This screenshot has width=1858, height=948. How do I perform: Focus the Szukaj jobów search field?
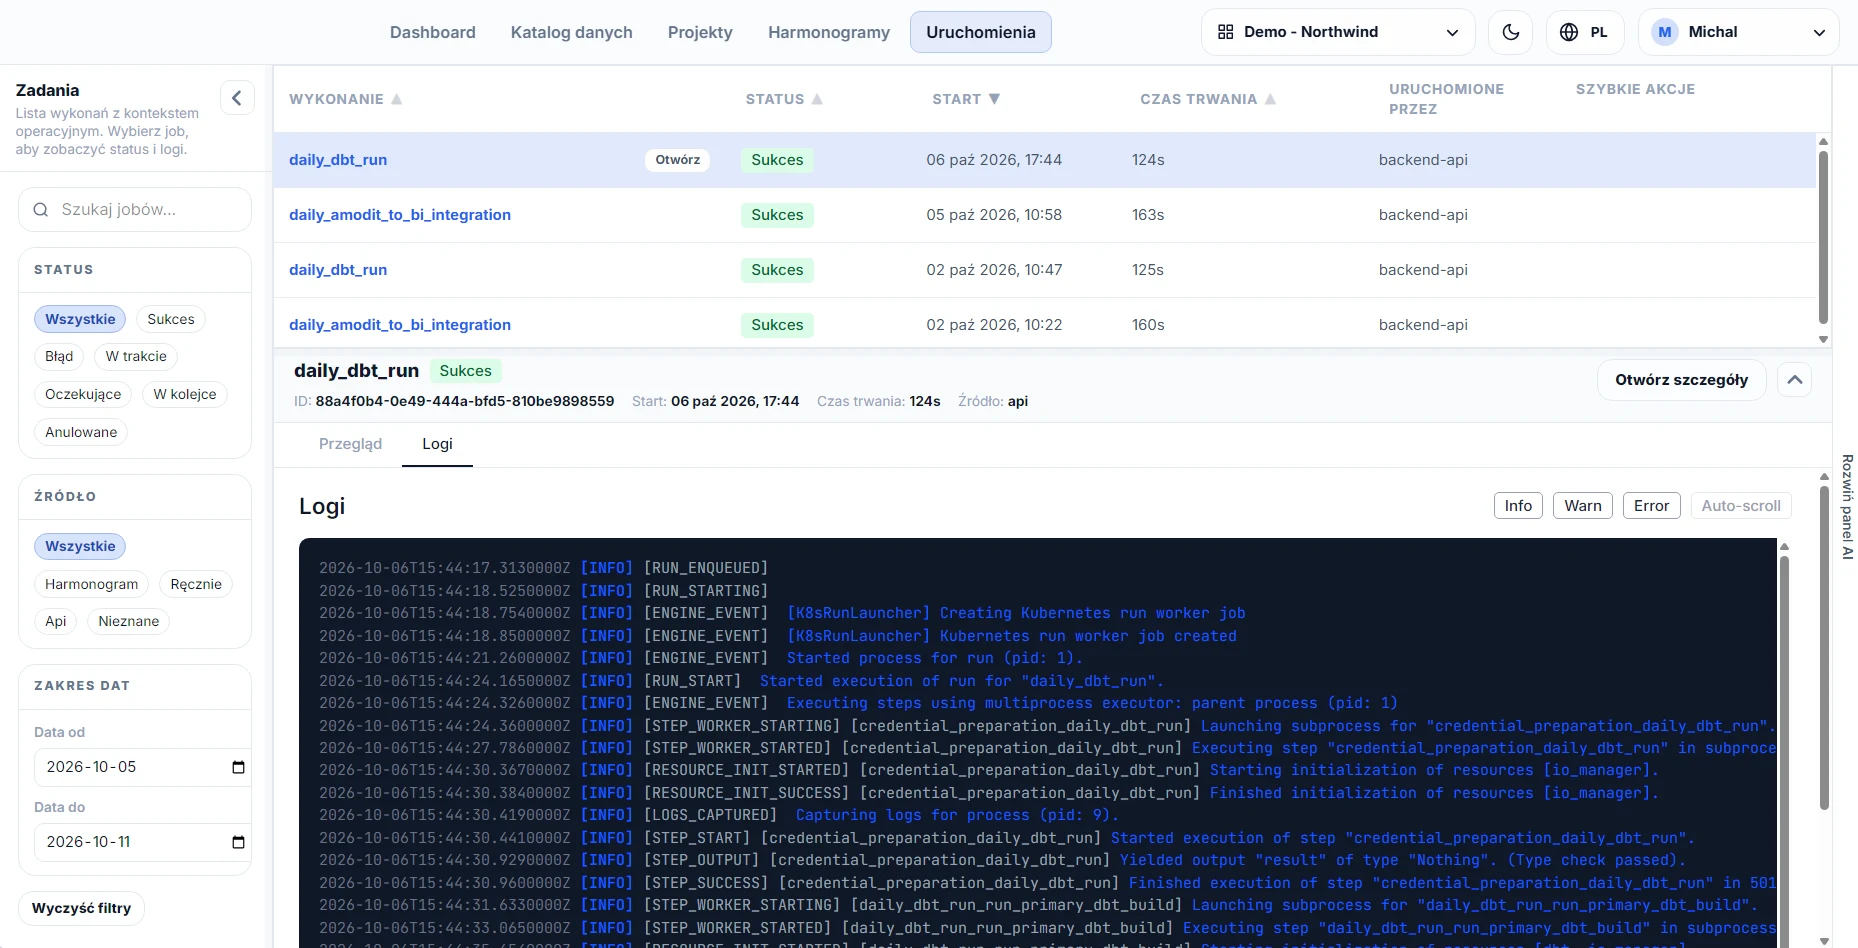pyautogui.click(x=135, y=210)
